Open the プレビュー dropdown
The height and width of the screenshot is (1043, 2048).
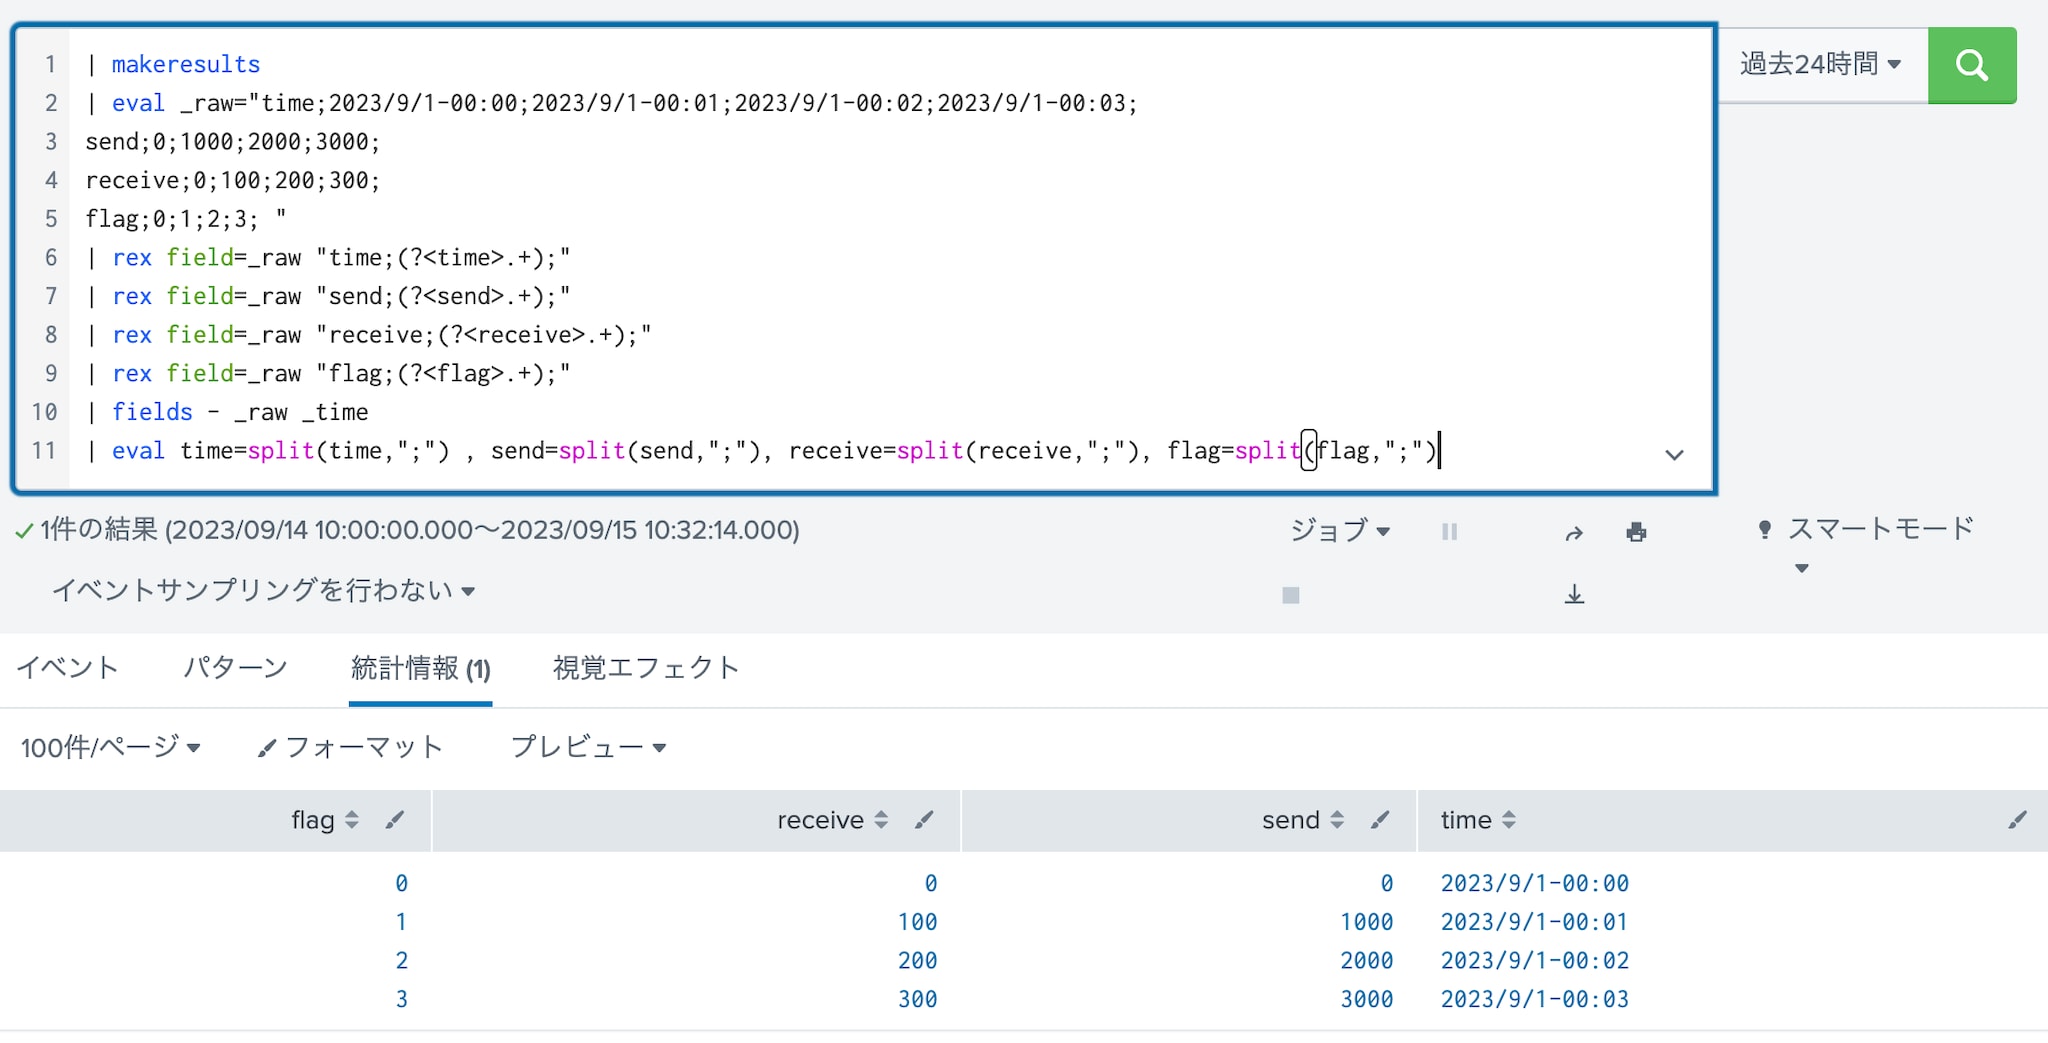(x=588, y=747)
